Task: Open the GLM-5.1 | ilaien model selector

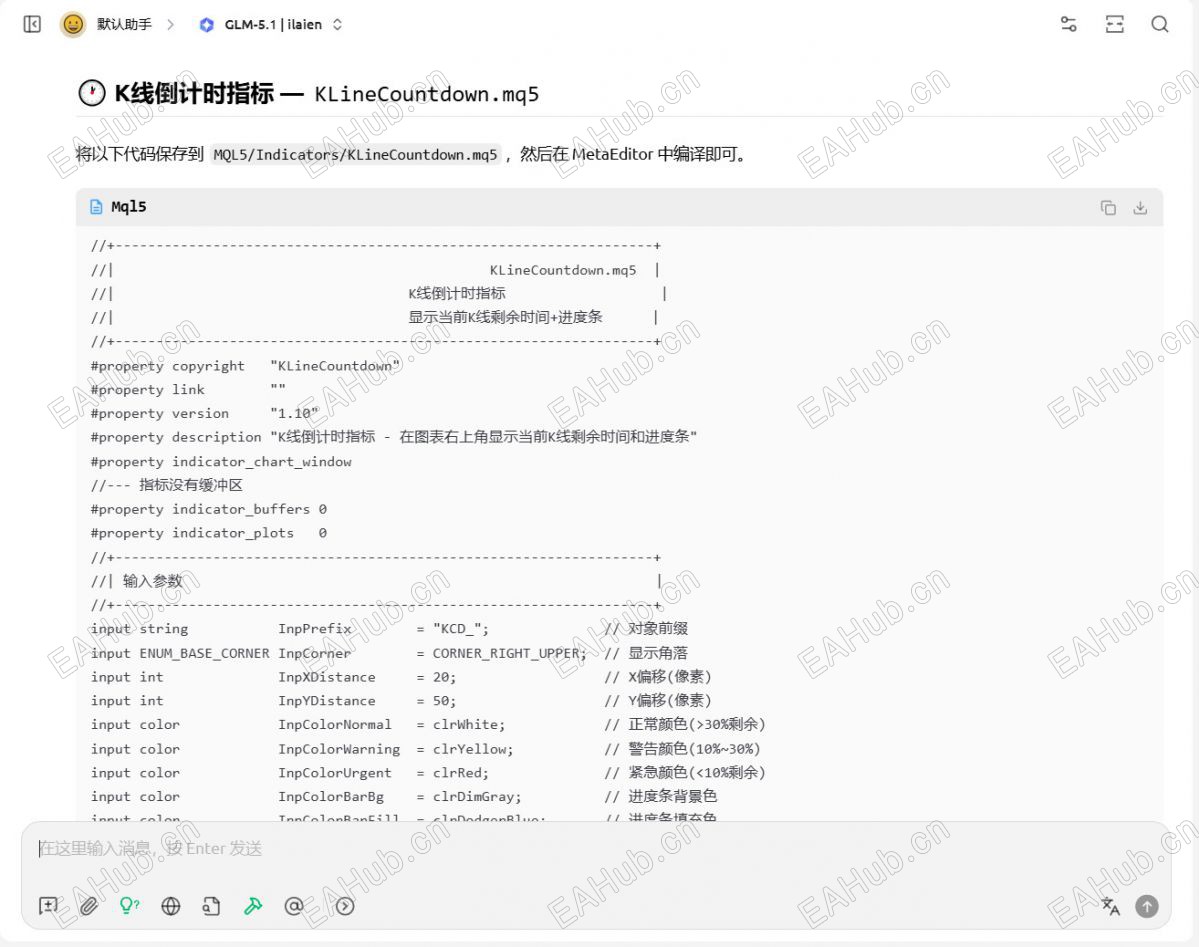Action: pyautogui.click(x=272, y=24)
